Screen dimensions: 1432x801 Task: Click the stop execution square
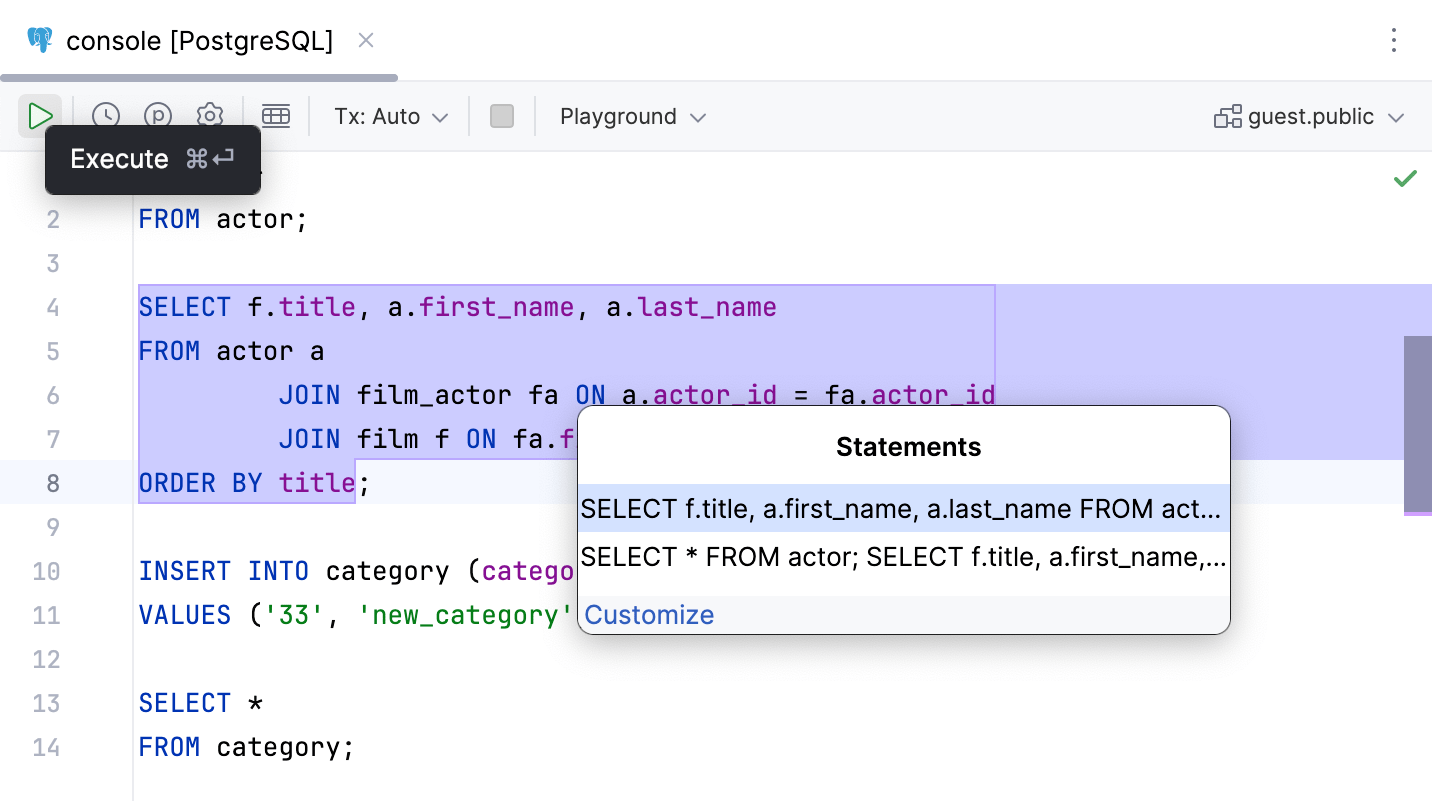pyautogui.click(x=501, y=115)
